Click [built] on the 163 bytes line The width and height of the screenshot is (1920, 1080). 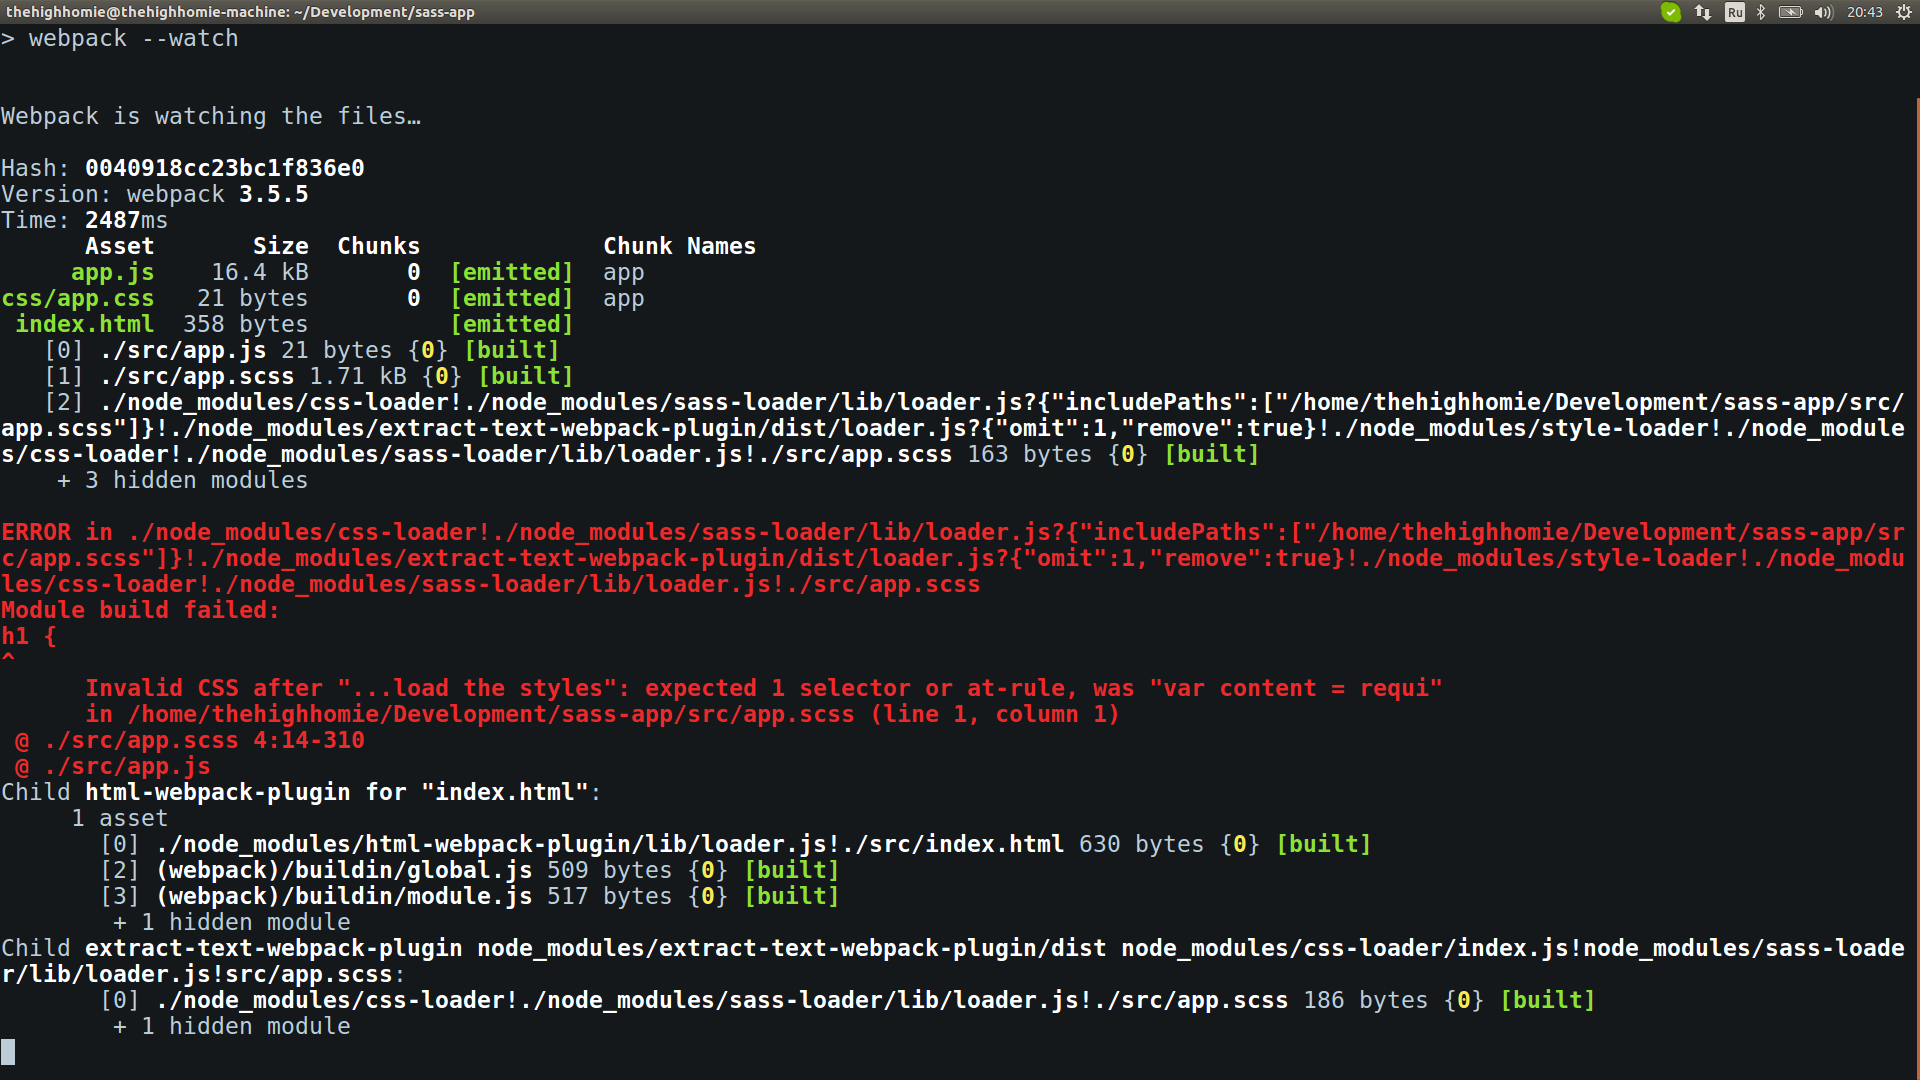point(1212,454)
